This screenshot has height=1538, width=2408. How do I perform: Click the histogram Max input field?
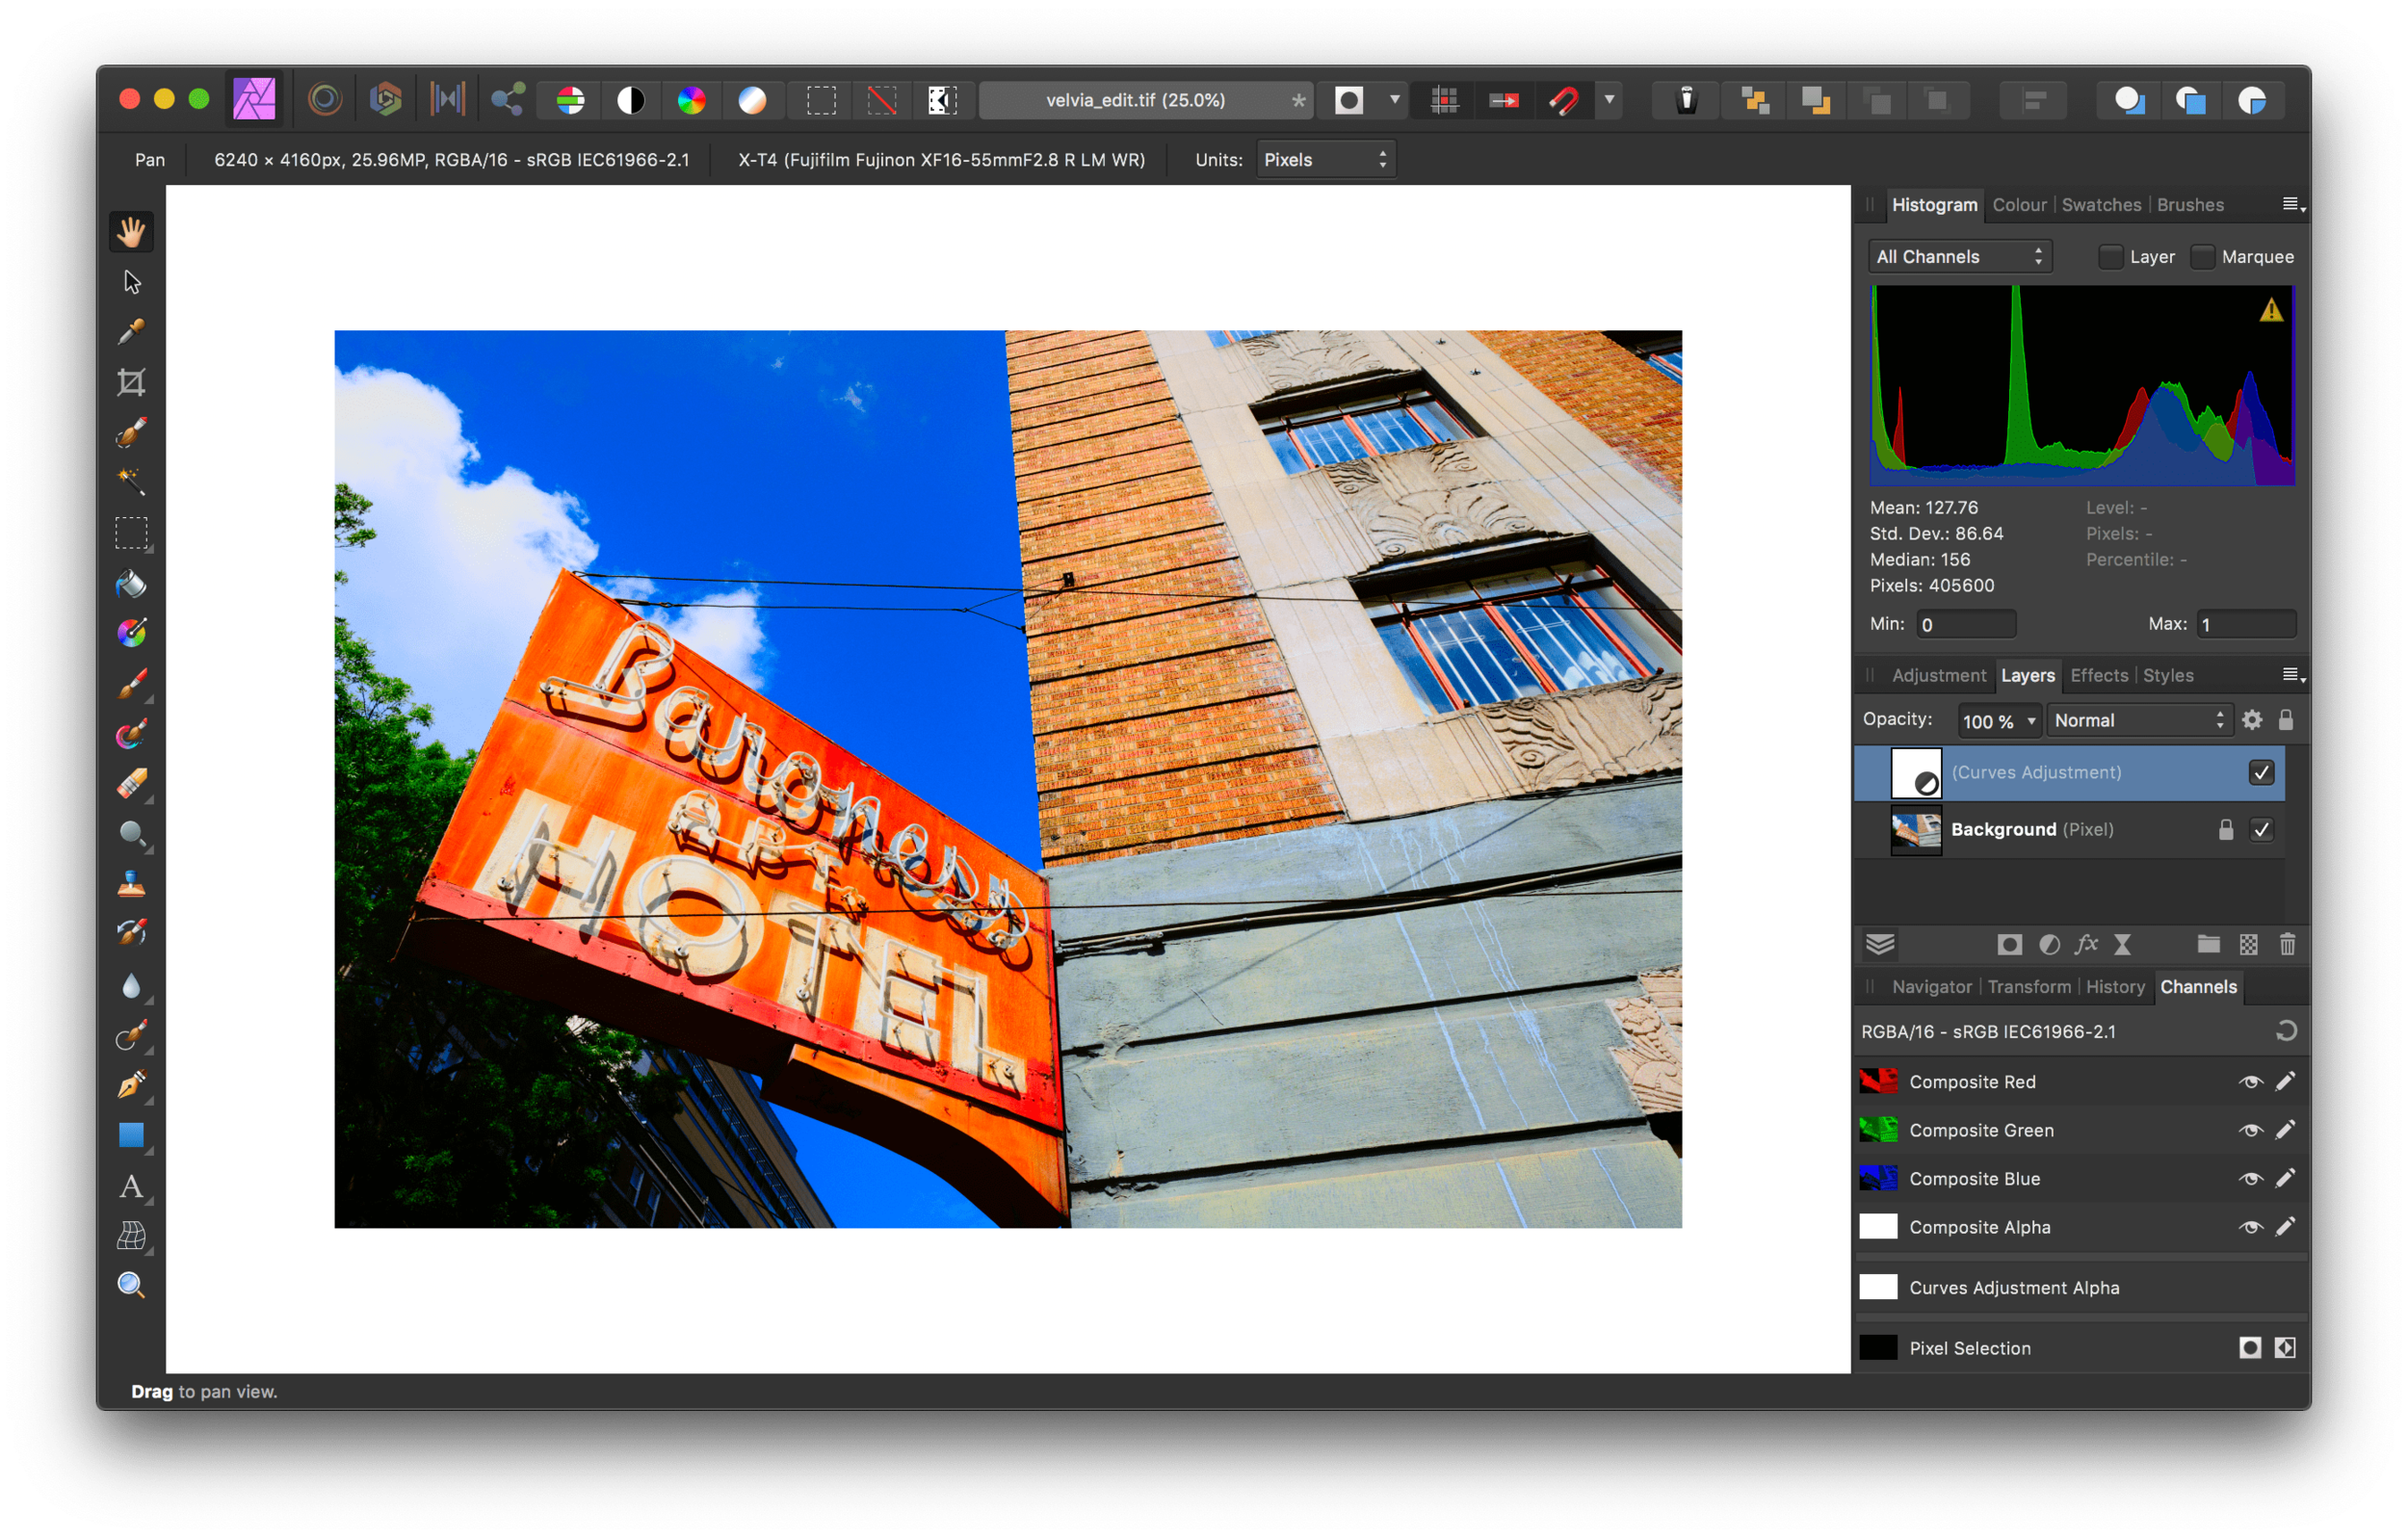[2245, 624]
